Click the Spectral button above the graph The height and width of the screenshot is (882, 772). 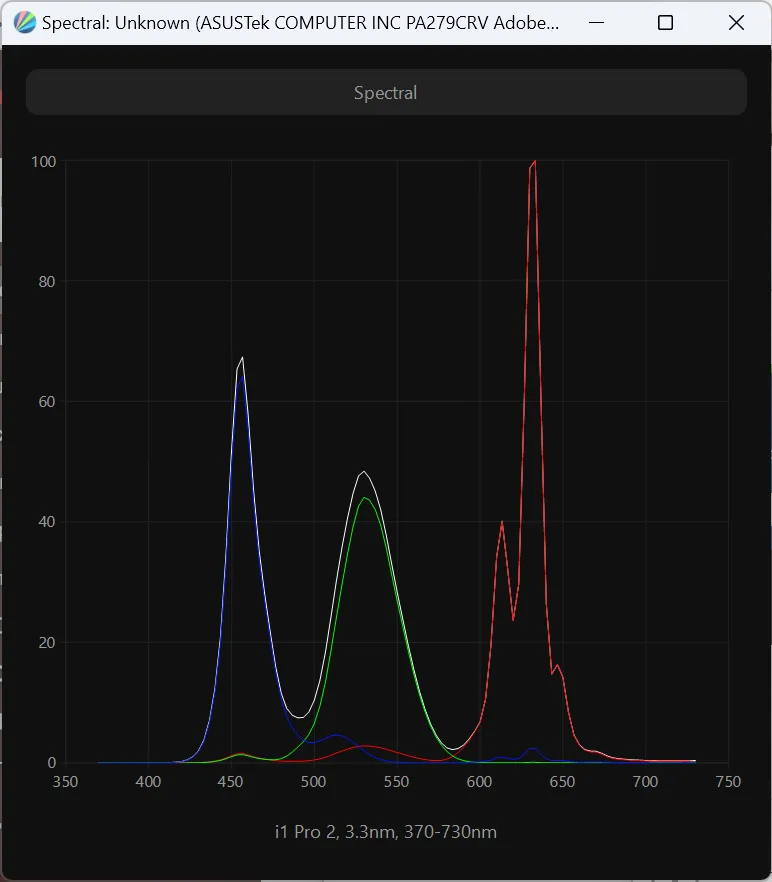[386, 93]
